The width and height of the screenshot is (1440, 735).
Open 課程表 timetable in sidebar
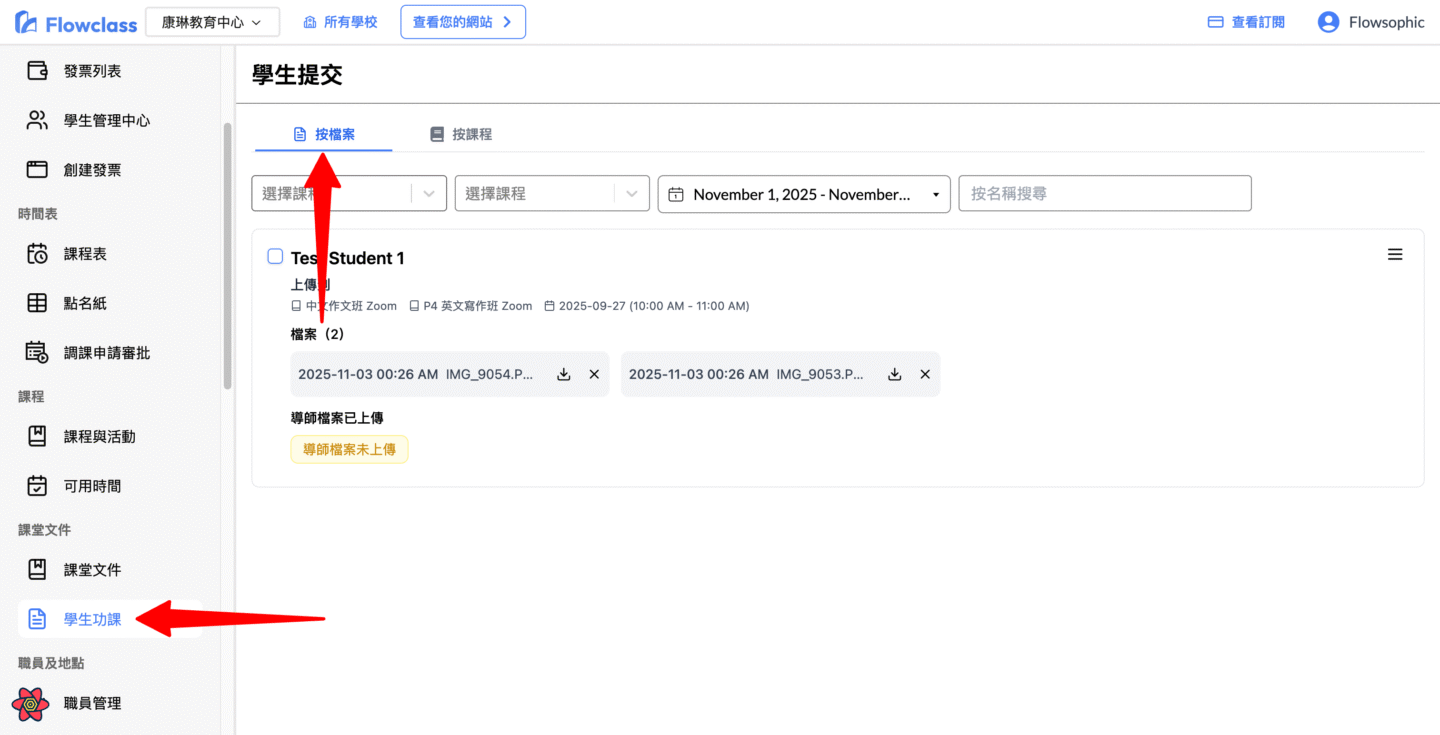click(85, 254)
